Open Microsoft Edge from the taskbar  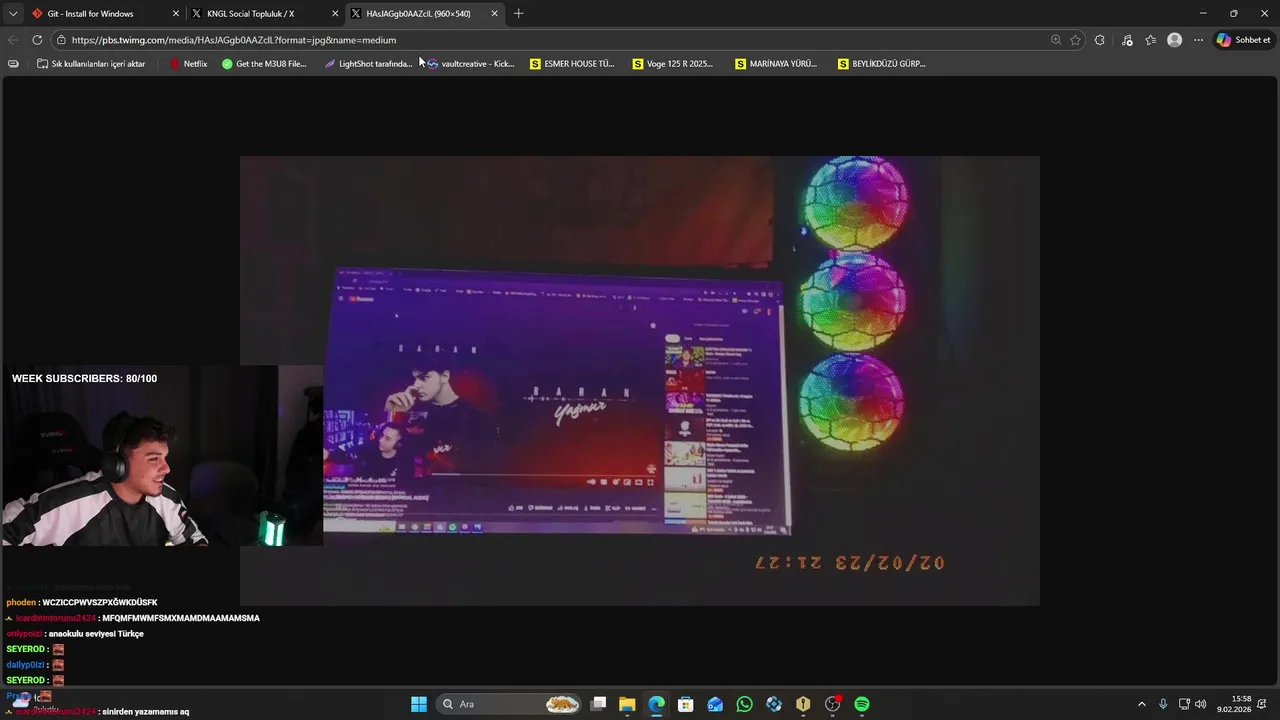tap(656, 704)
